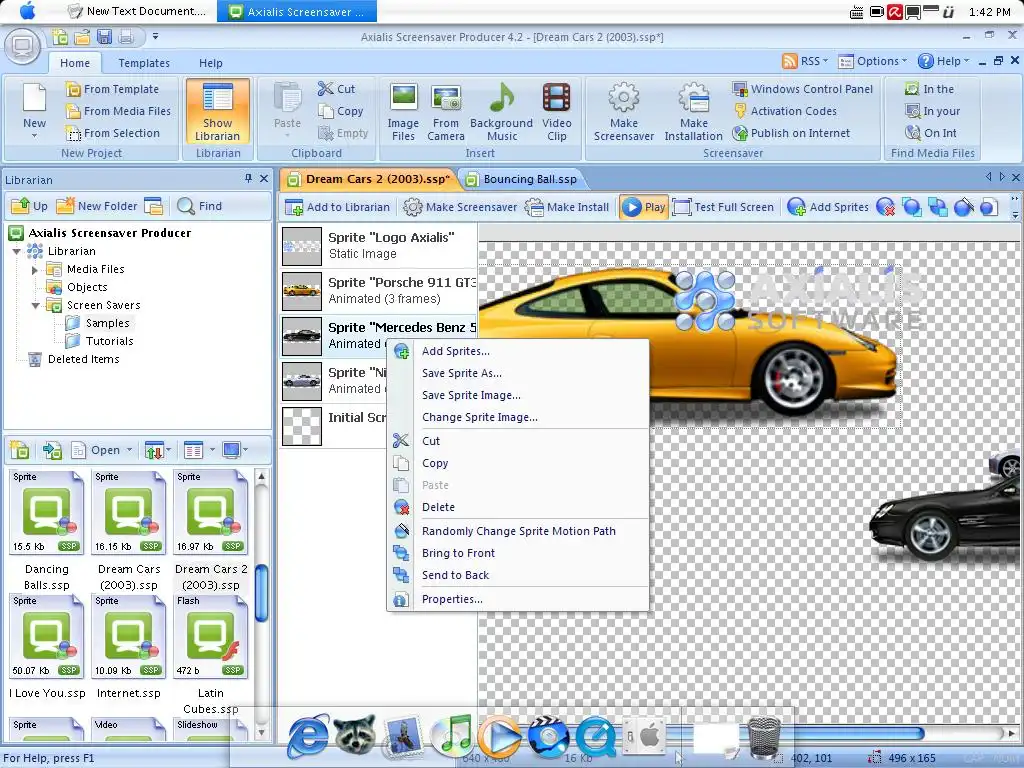Click the Apple menu logo
This screenshot has width=1024, height=768.
pyautogui.click(x=27, y=11)
